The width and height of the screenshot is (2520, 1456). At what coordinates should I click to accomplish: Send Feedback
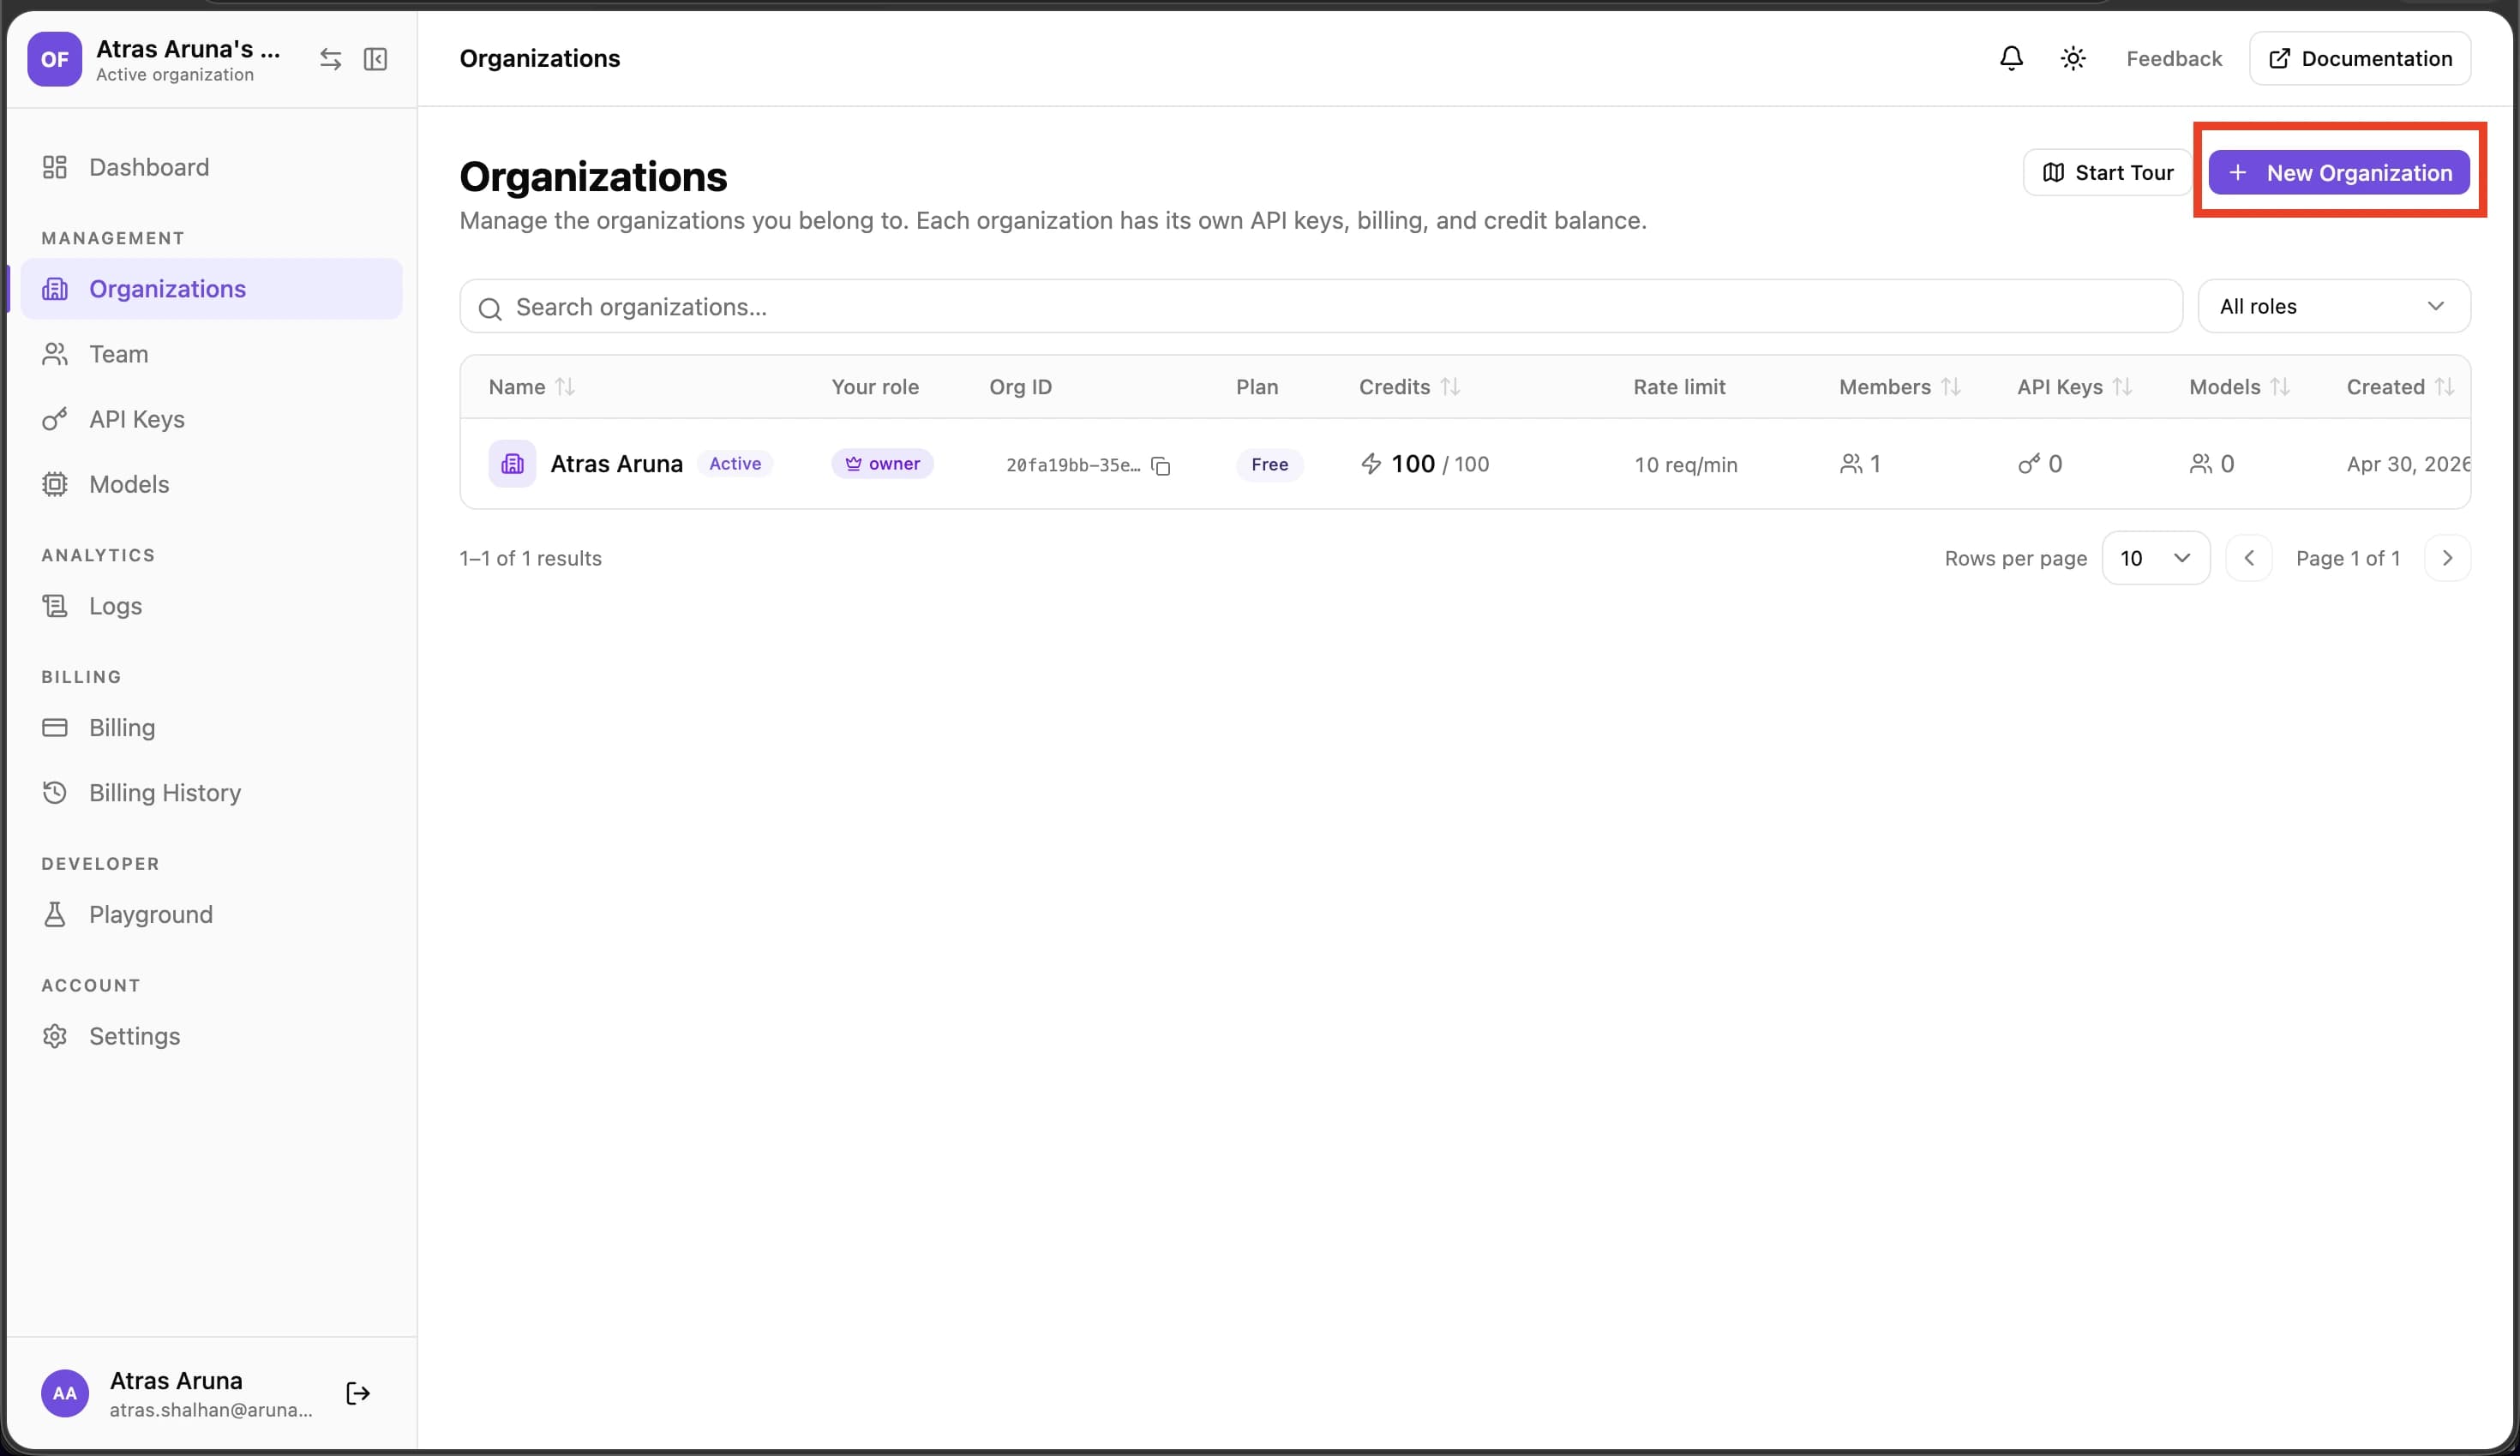coord(2174,58)
